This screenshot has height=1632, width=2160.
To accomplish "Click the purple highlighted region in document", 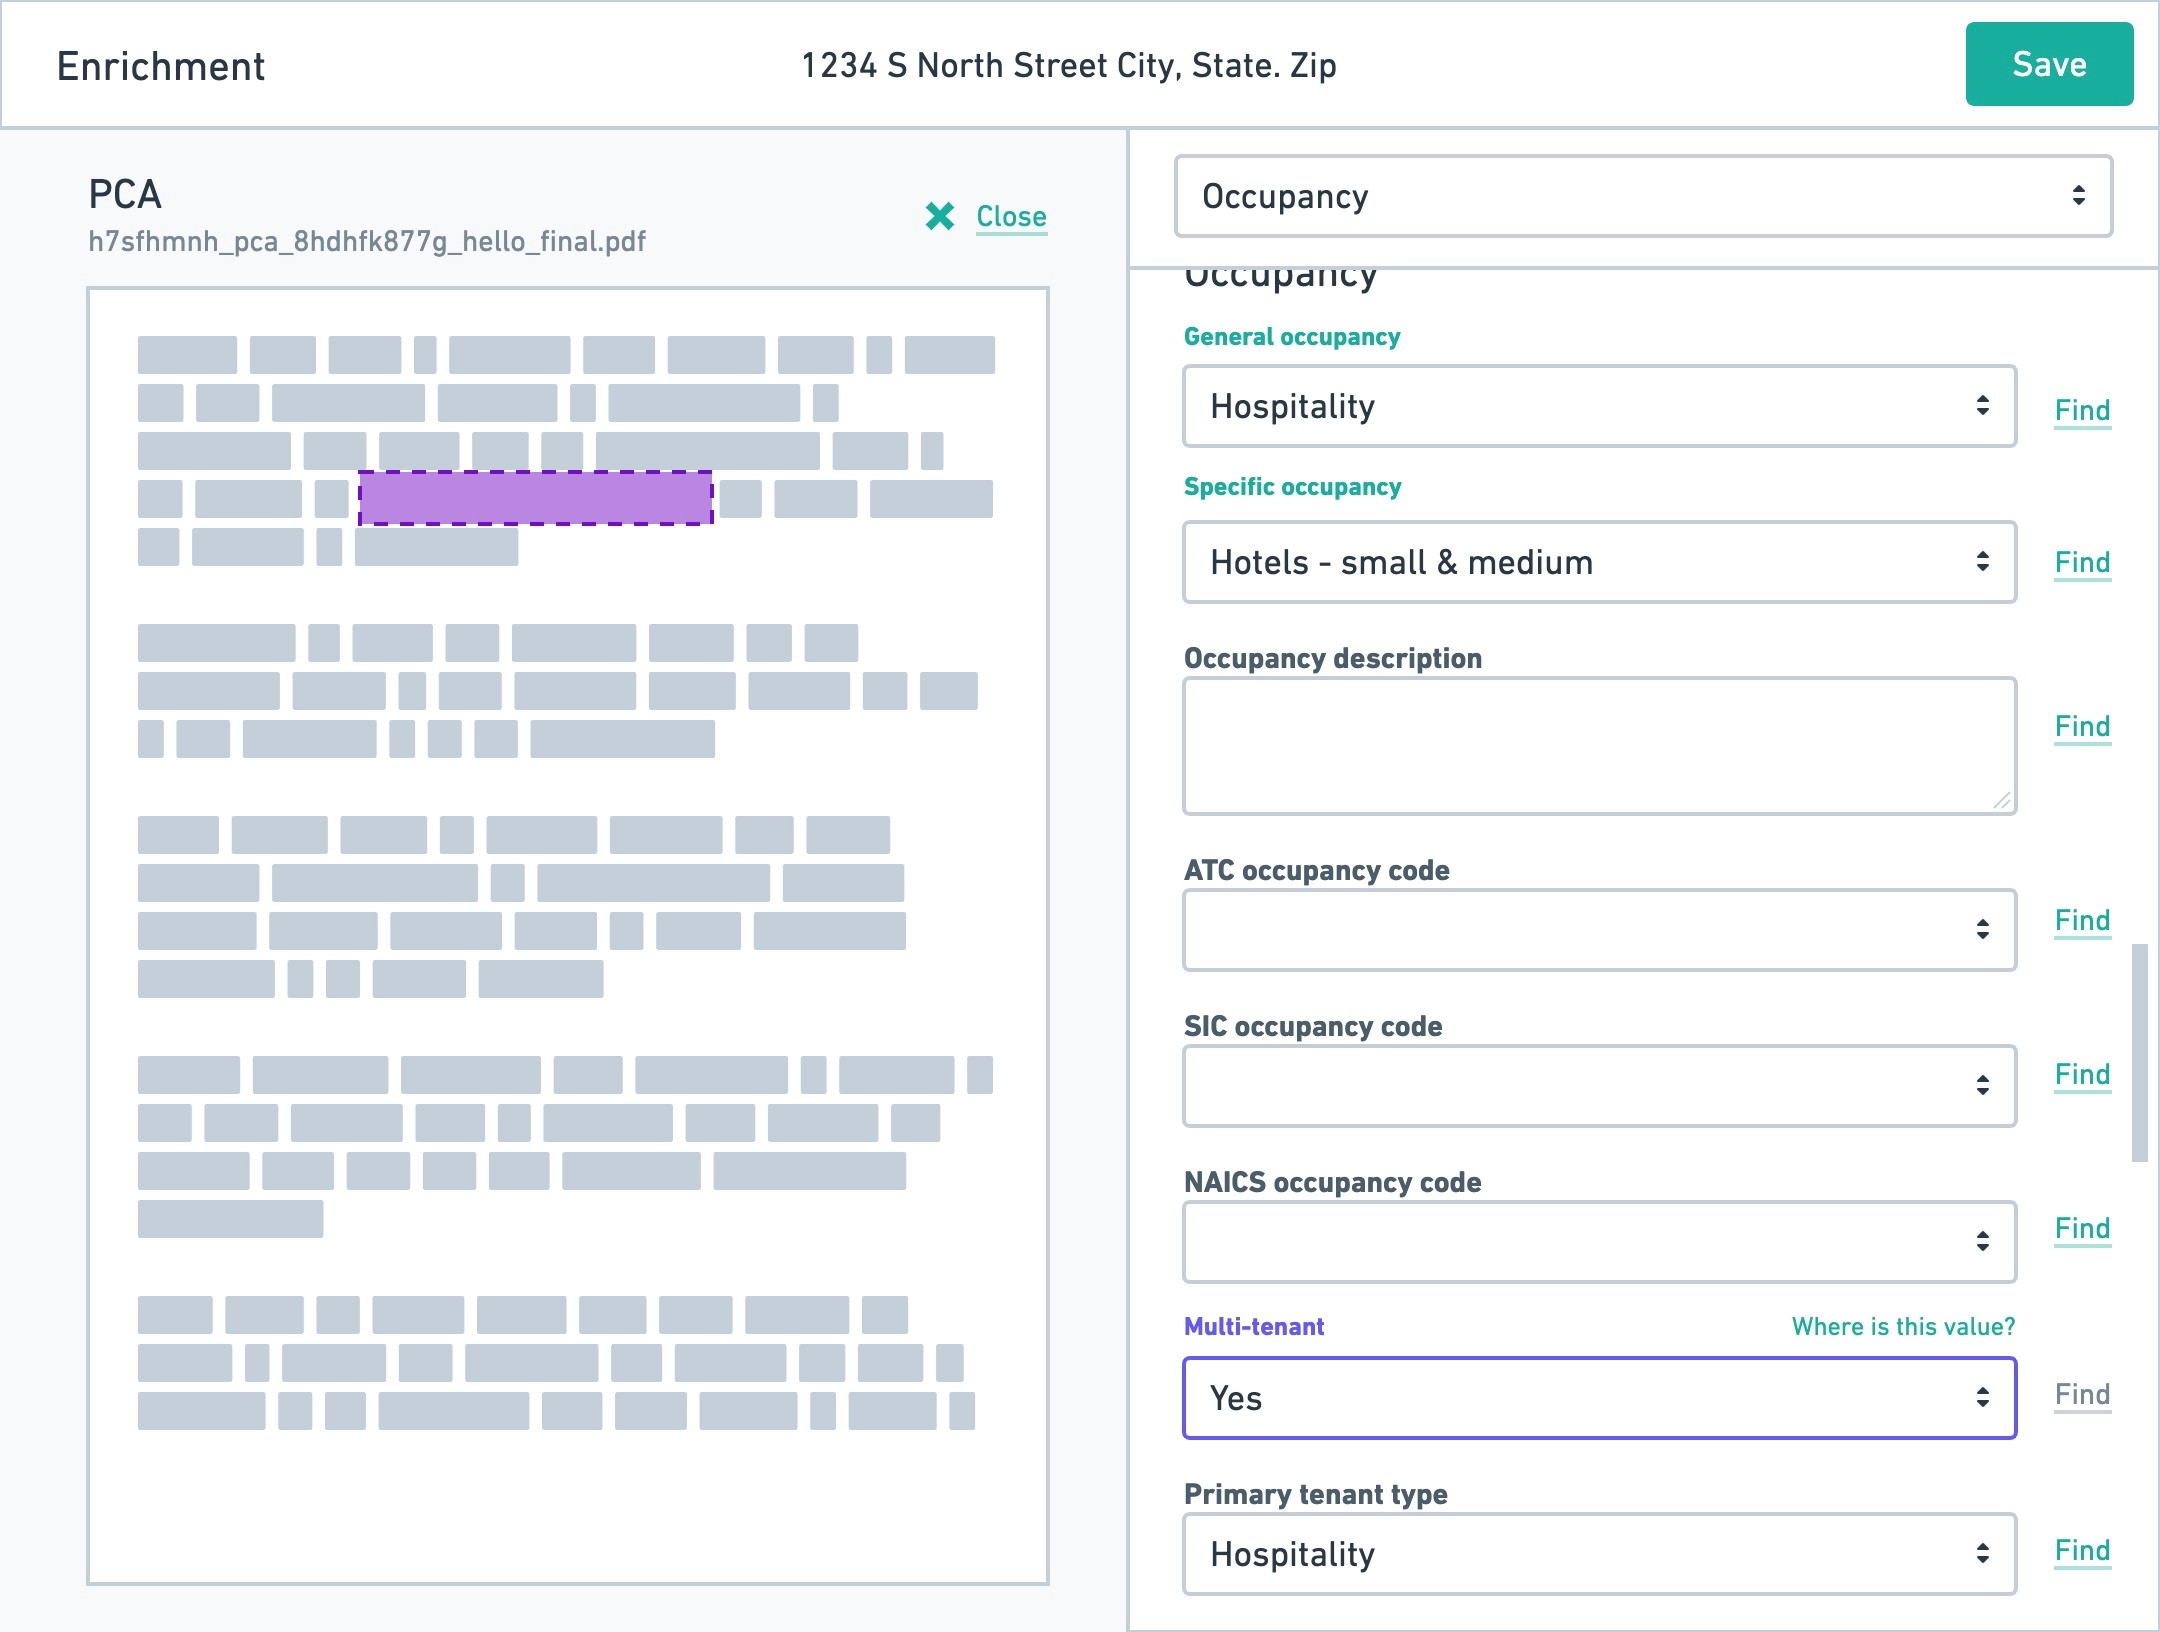I will (536, 498).
